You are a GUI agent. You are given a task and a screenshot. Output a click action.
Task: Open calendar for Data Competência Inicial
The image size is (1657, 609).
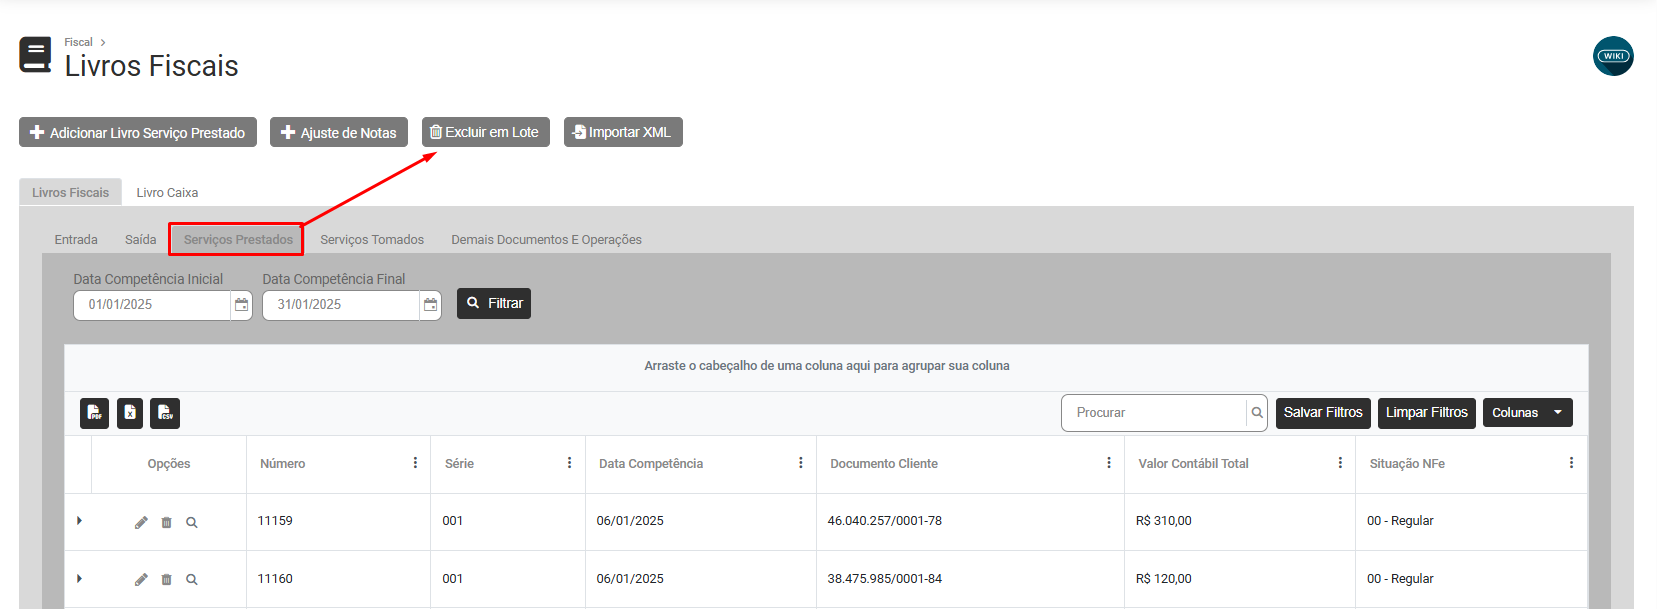pyautogui.click(x=241, y=305)
